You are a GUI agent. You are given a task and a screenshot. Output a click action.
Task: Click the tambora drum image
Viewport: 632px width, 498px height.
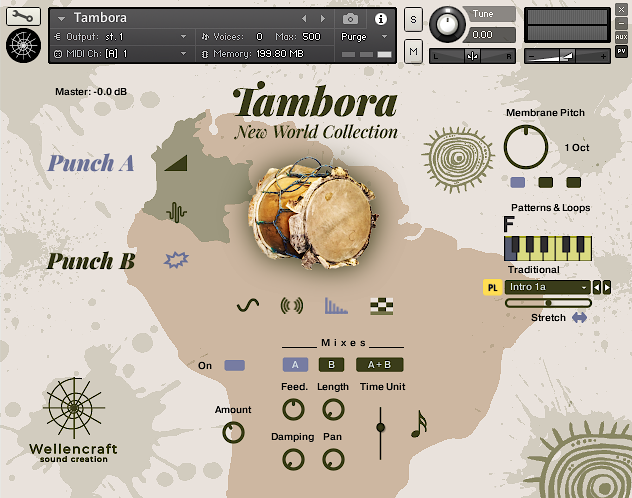point(313,213)
